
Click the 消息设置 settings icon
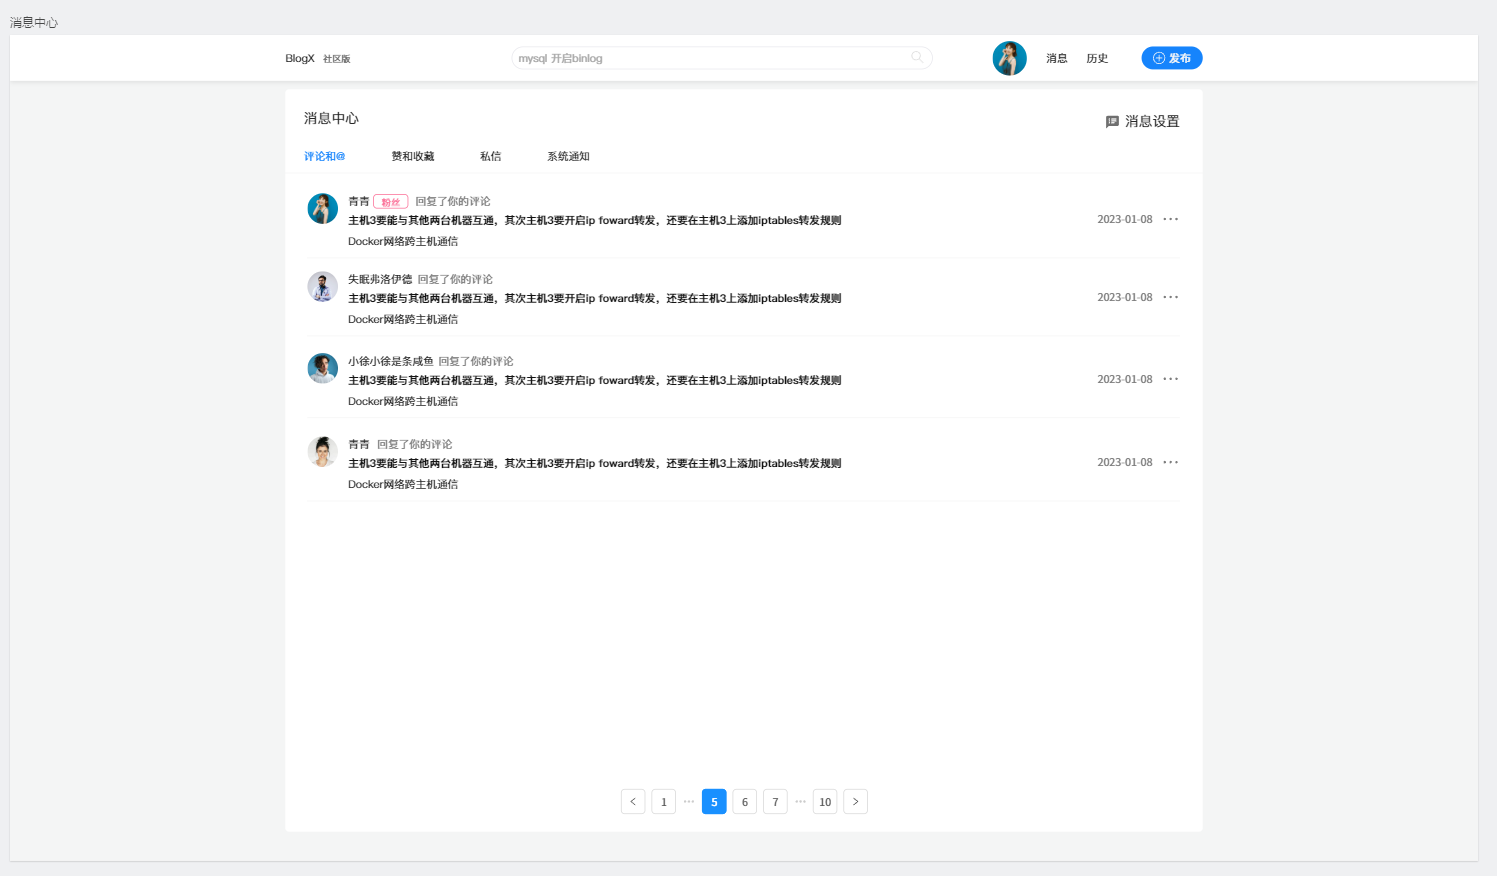tap(1112, 121)
